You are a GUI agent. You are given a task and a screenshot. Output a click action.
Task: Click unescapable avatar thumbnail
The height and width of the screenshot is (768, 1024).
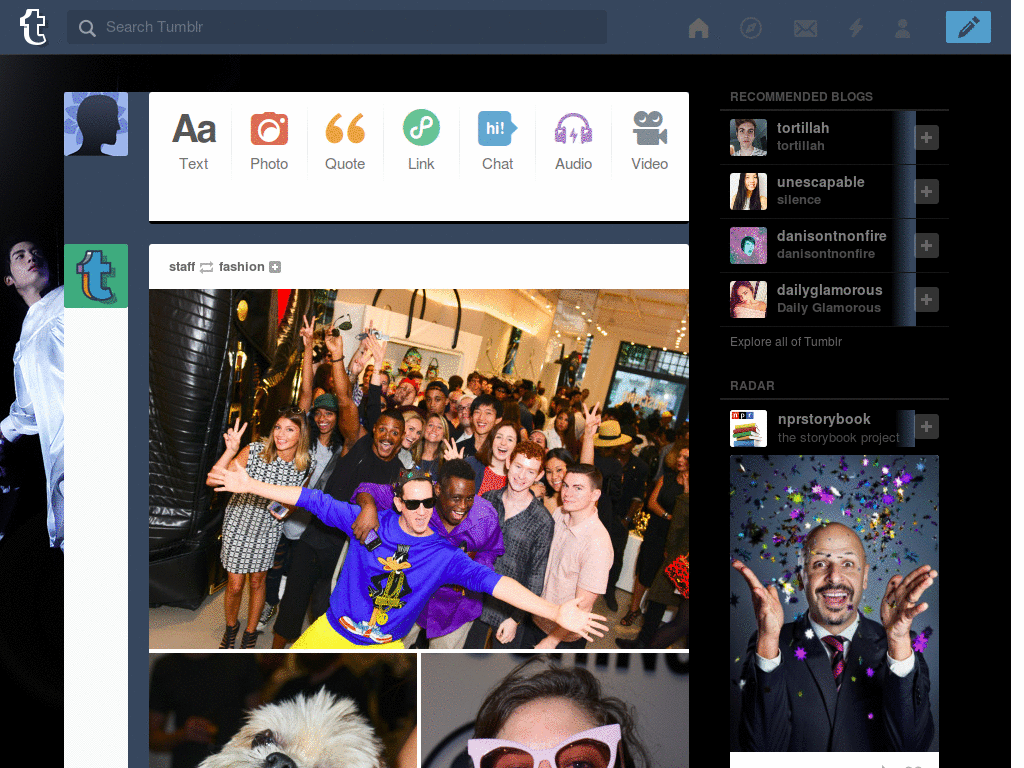tap(748, 191)
